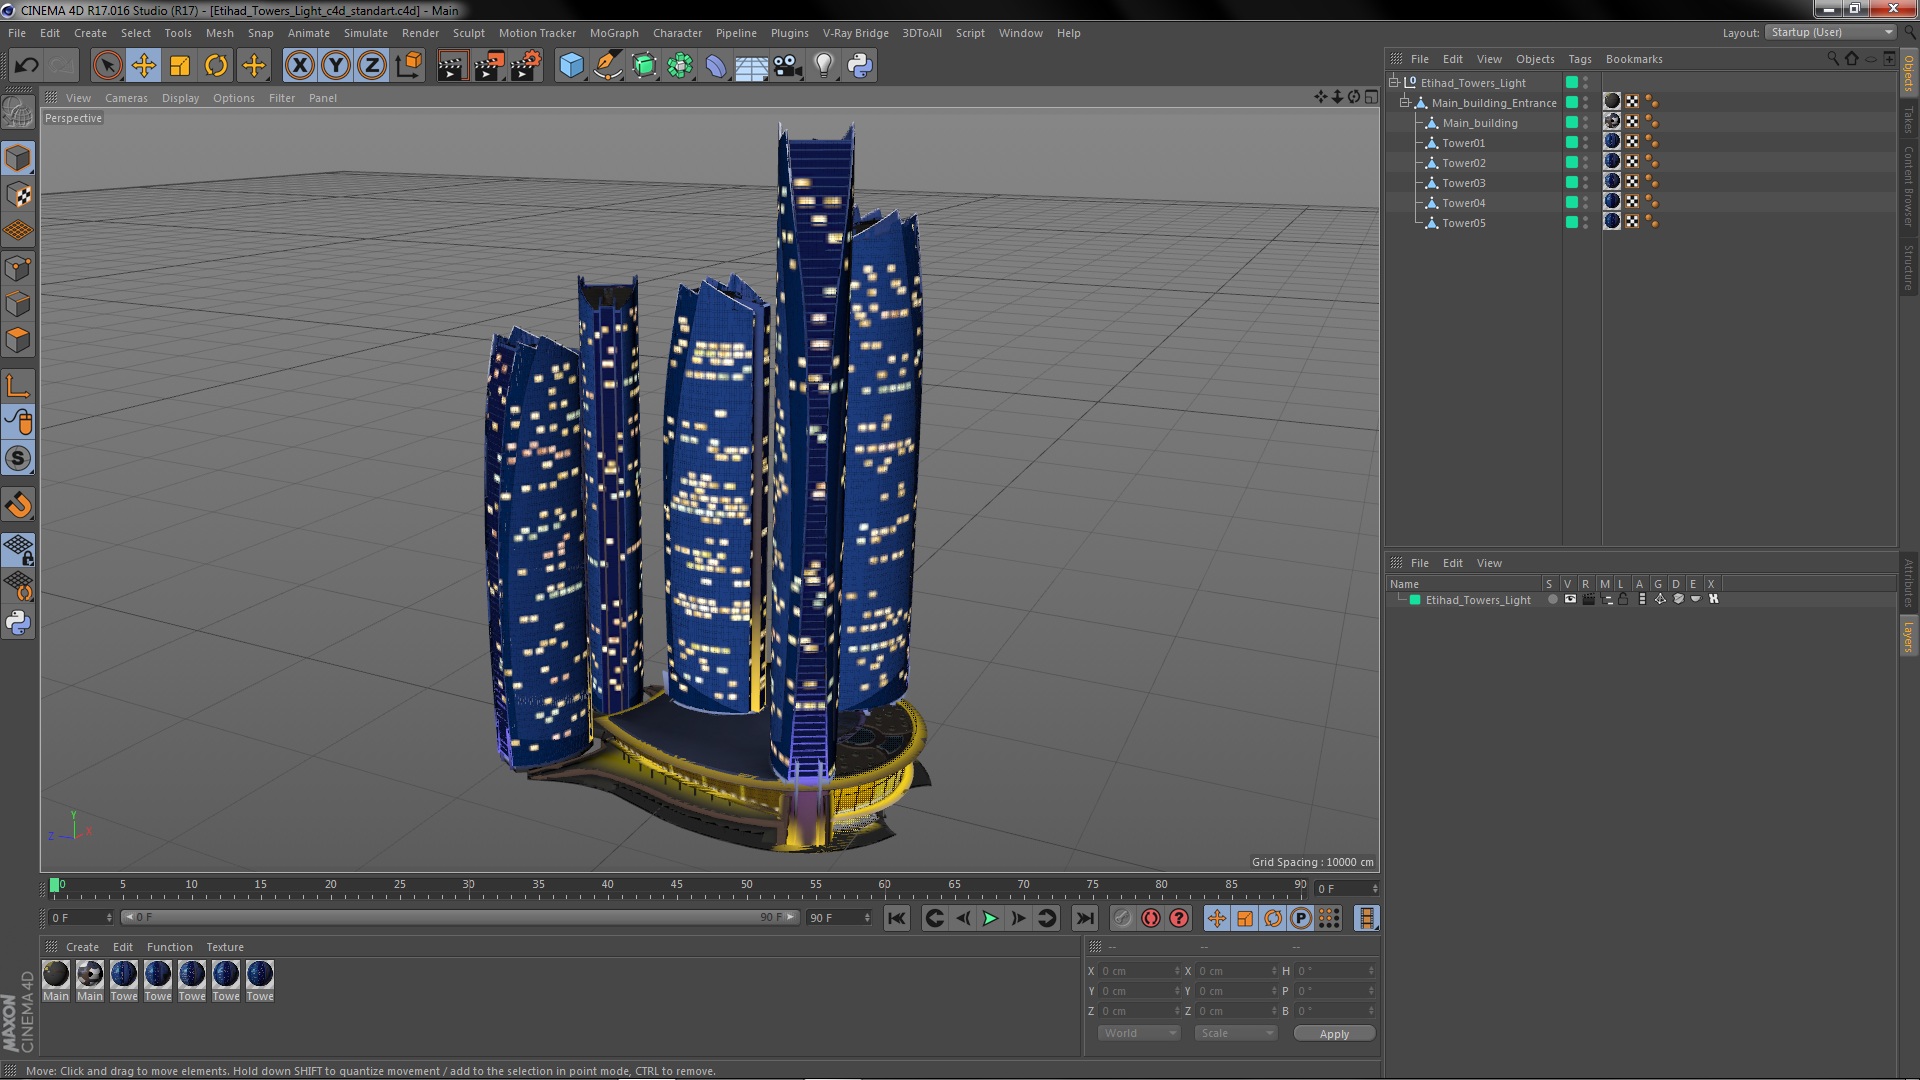This screenshot has height=1080, width=1920.
Task: Play the animation forward
Action: [x=990, y=918]
